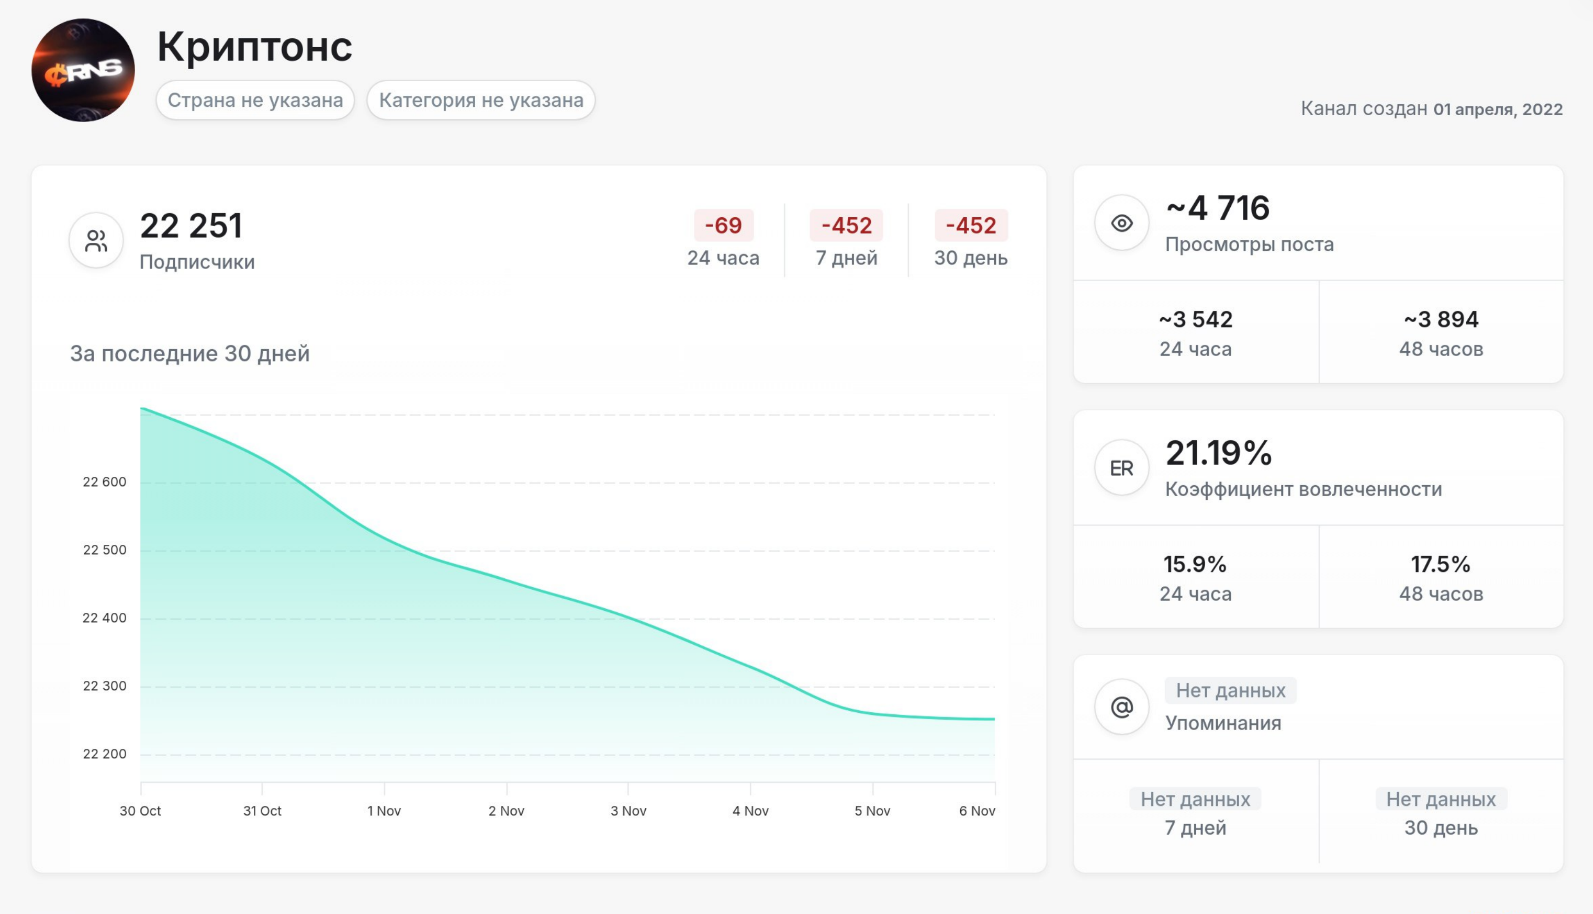Click the -69 24-hour change badge

[723, 225]
